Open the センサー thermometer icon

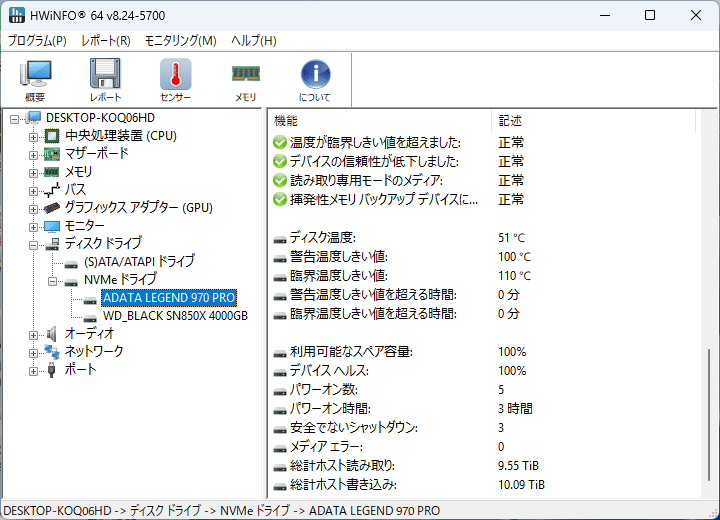[175, 80]
